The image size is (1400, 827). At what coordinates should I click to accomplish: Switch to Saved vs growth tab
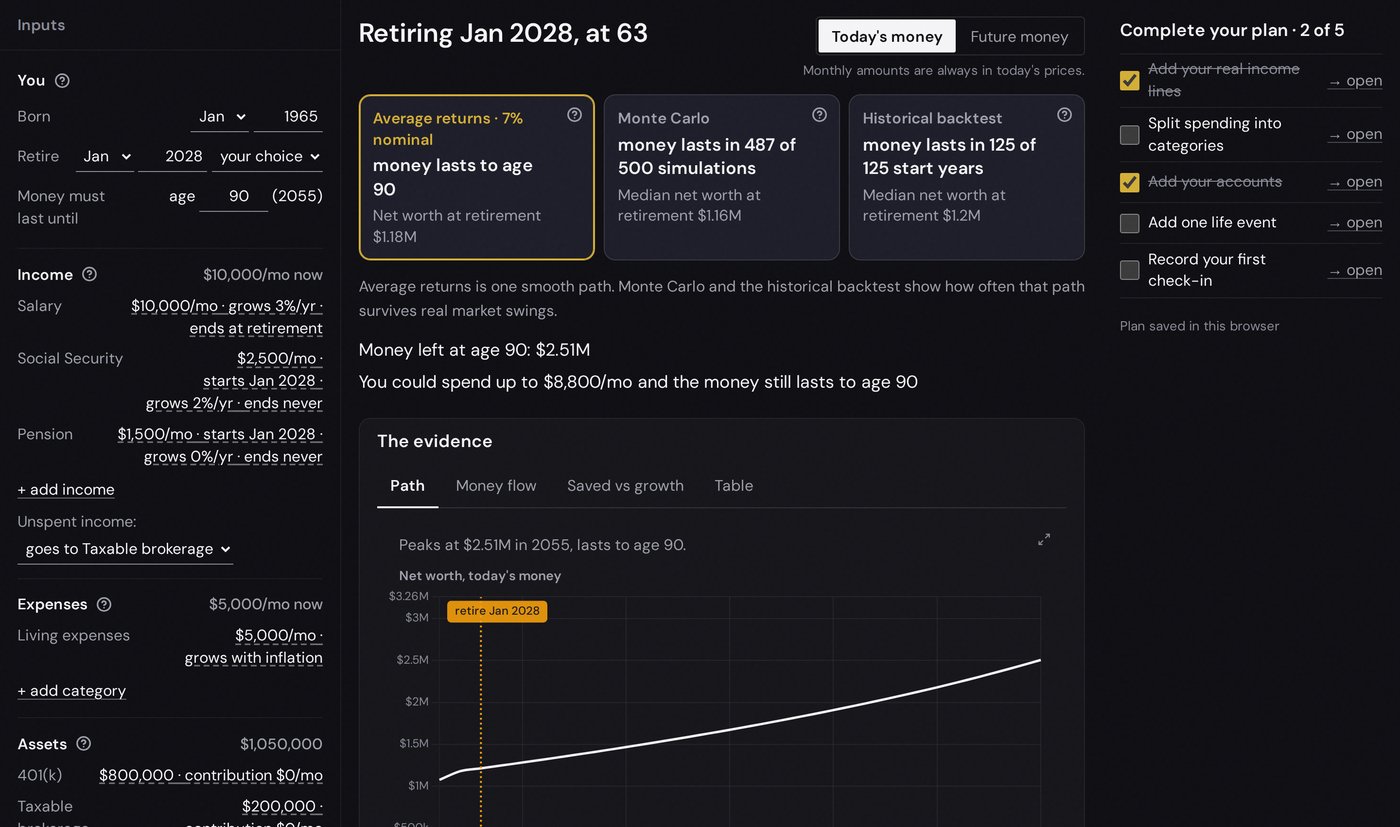point(625,486)
